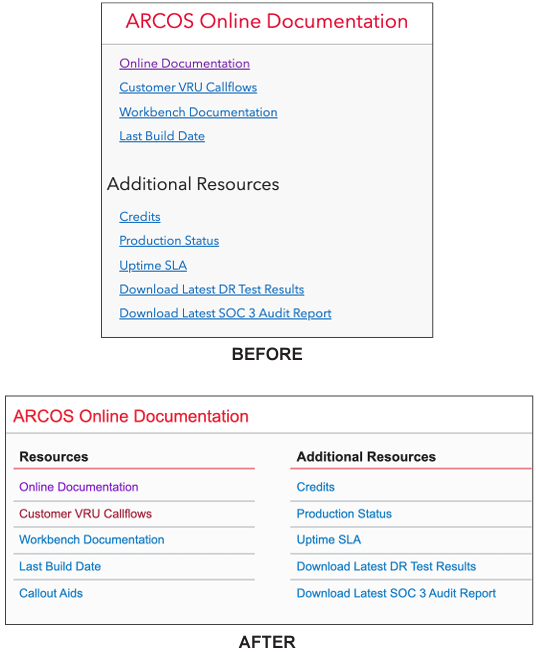Click Credits in Additional Resources column

315,487
